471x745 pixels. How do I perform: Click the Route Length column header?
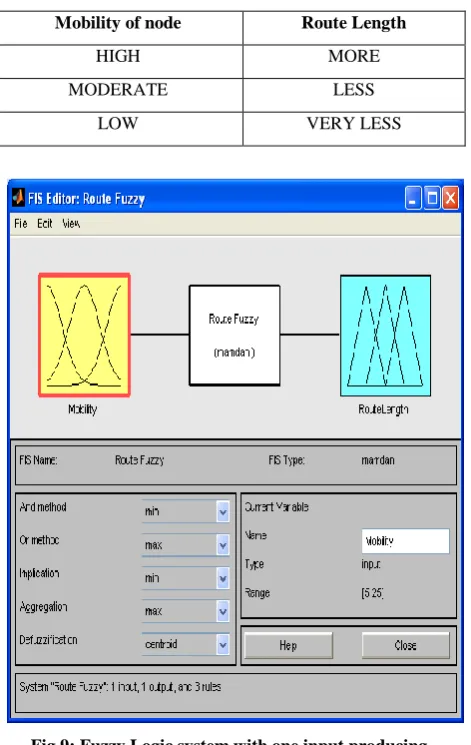[354, 22]
